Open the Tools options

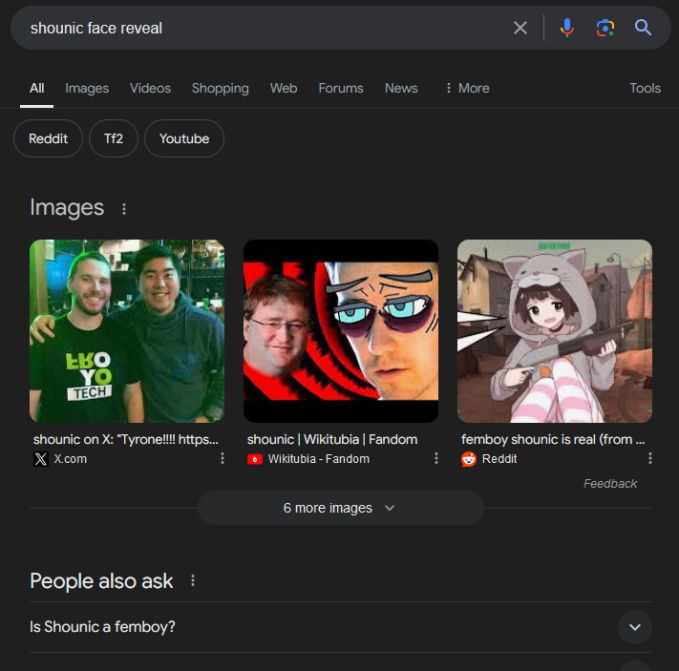pyautogui.click(x=645, y=88)
